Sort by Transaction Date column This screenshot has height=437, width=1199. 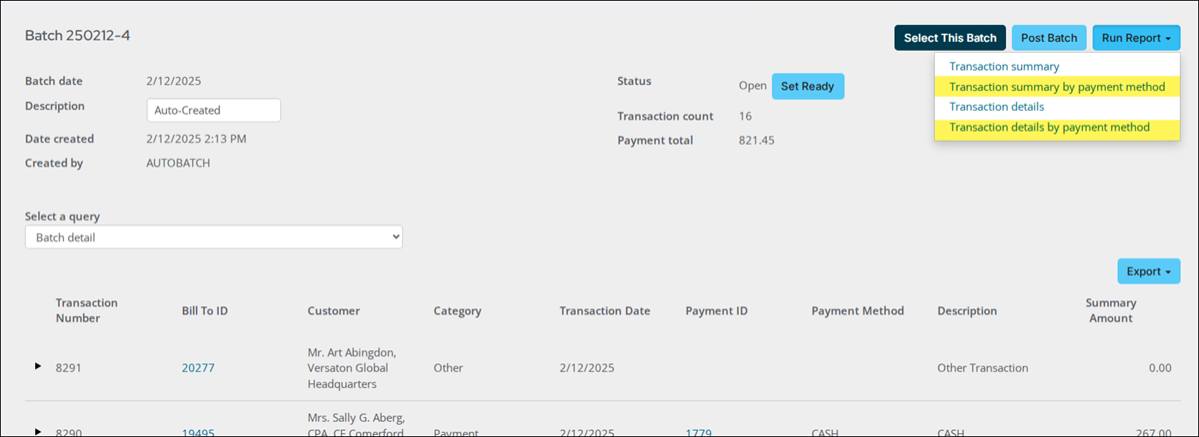click(x=604, y=311)
